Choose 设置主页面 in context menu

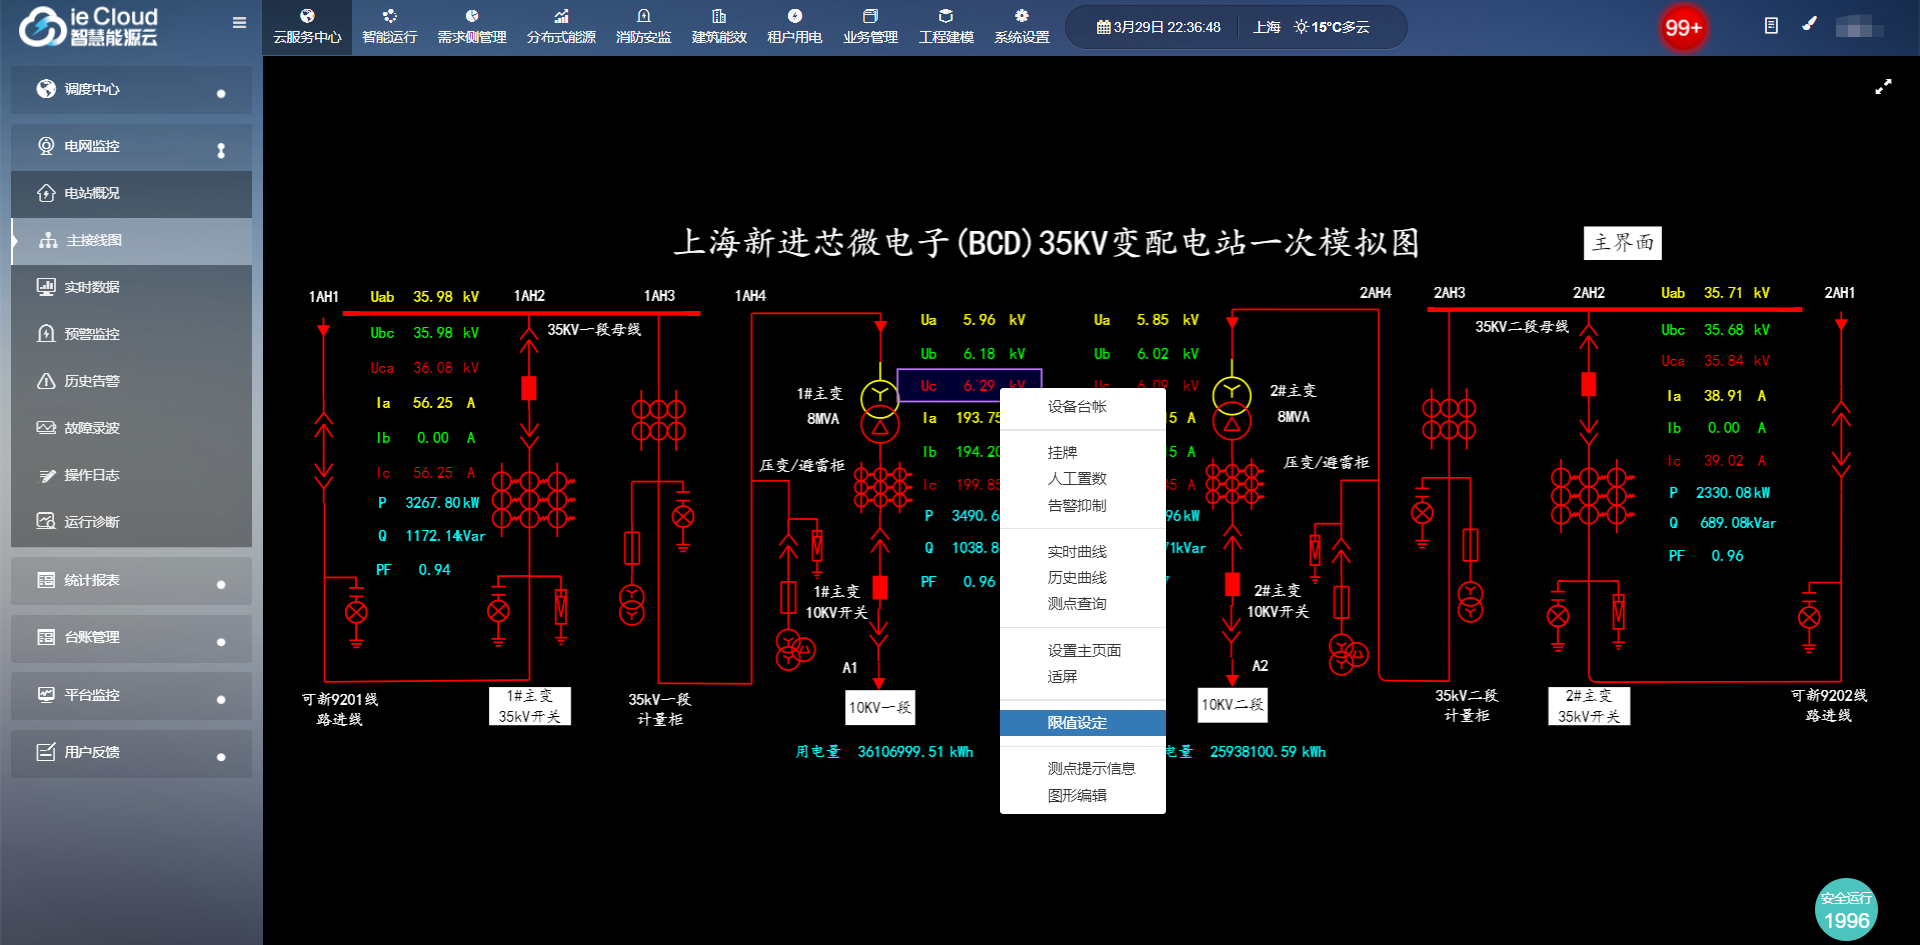pos(1082,651)
